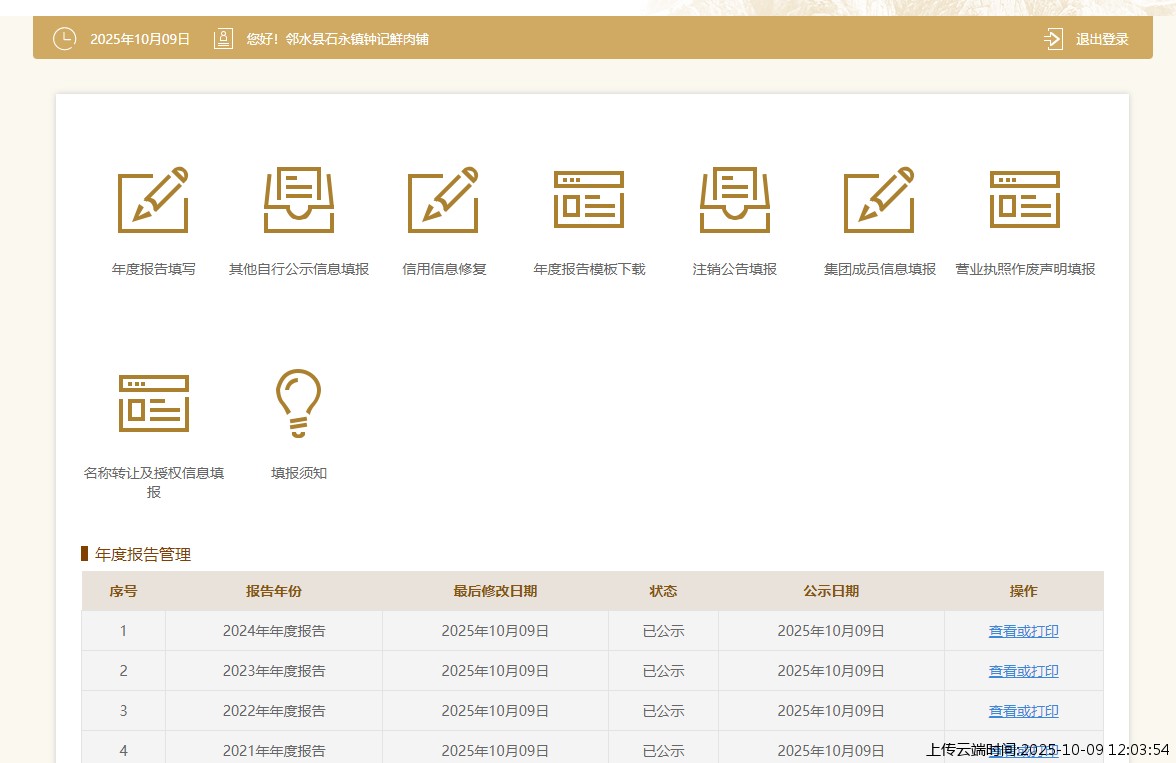
Task: Open 填报须知 lightbulb icon
Action: coord(298,403)
